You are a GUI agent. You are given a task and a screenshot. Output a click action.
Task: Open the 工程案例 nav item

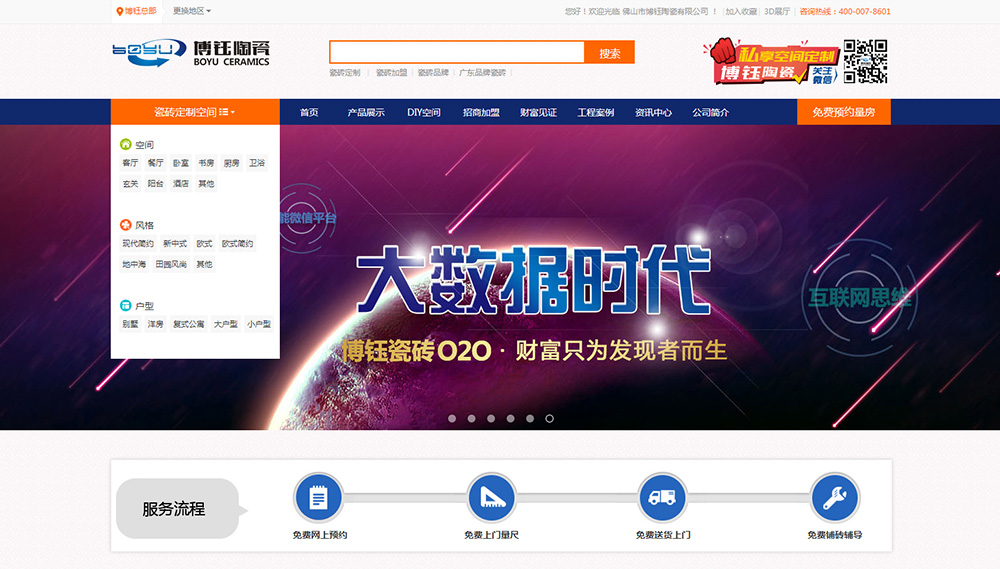[596, 112]
